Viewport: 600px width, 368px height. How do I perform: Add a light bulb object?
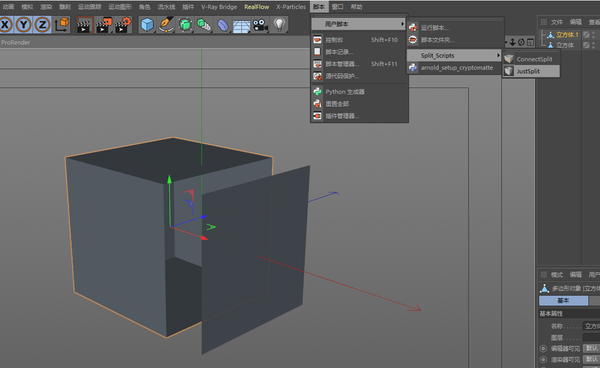(280, 25)
